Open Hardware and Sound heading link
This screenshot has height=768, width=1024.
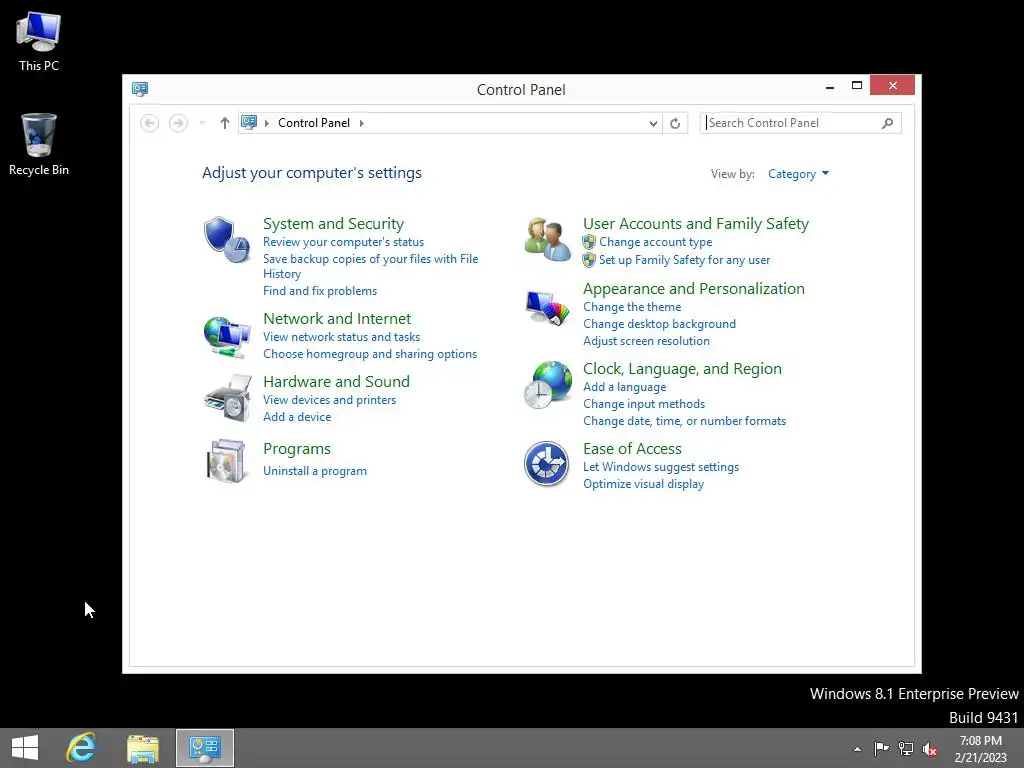pos(336,381)
